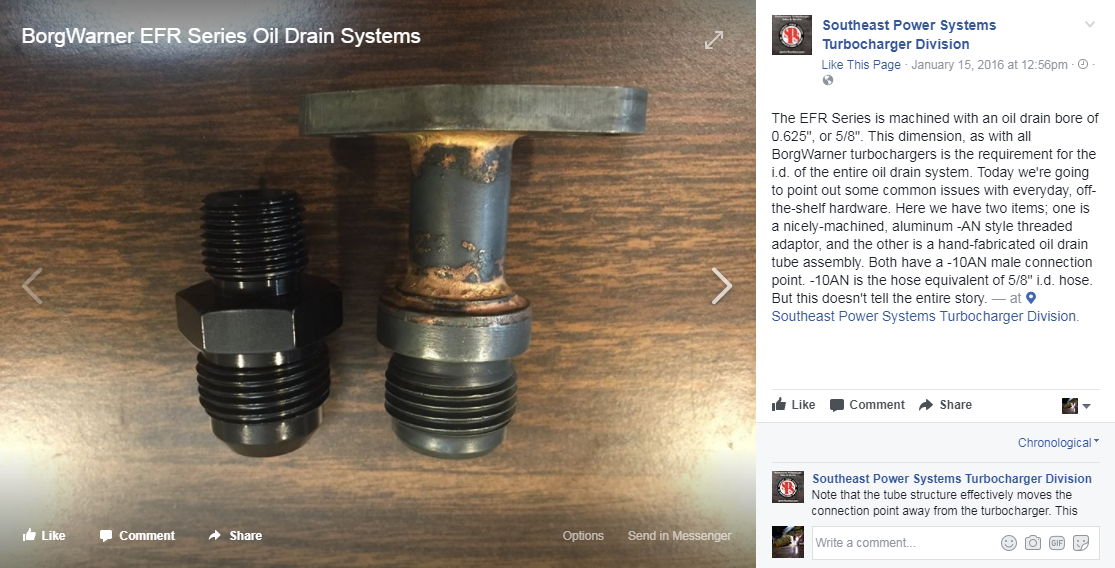Attach a photo using camera icon
The image size is (1115, 568).
point(1033,543)
